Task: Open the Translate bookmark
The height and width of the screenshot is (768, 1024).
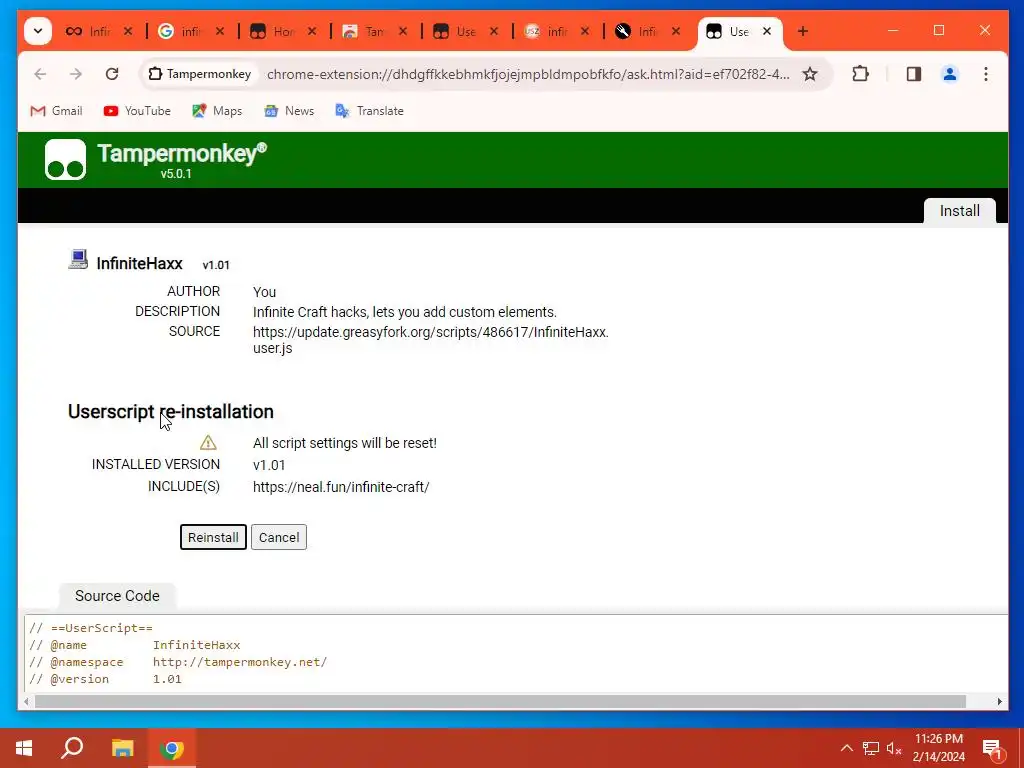Action: click(370, 111)
